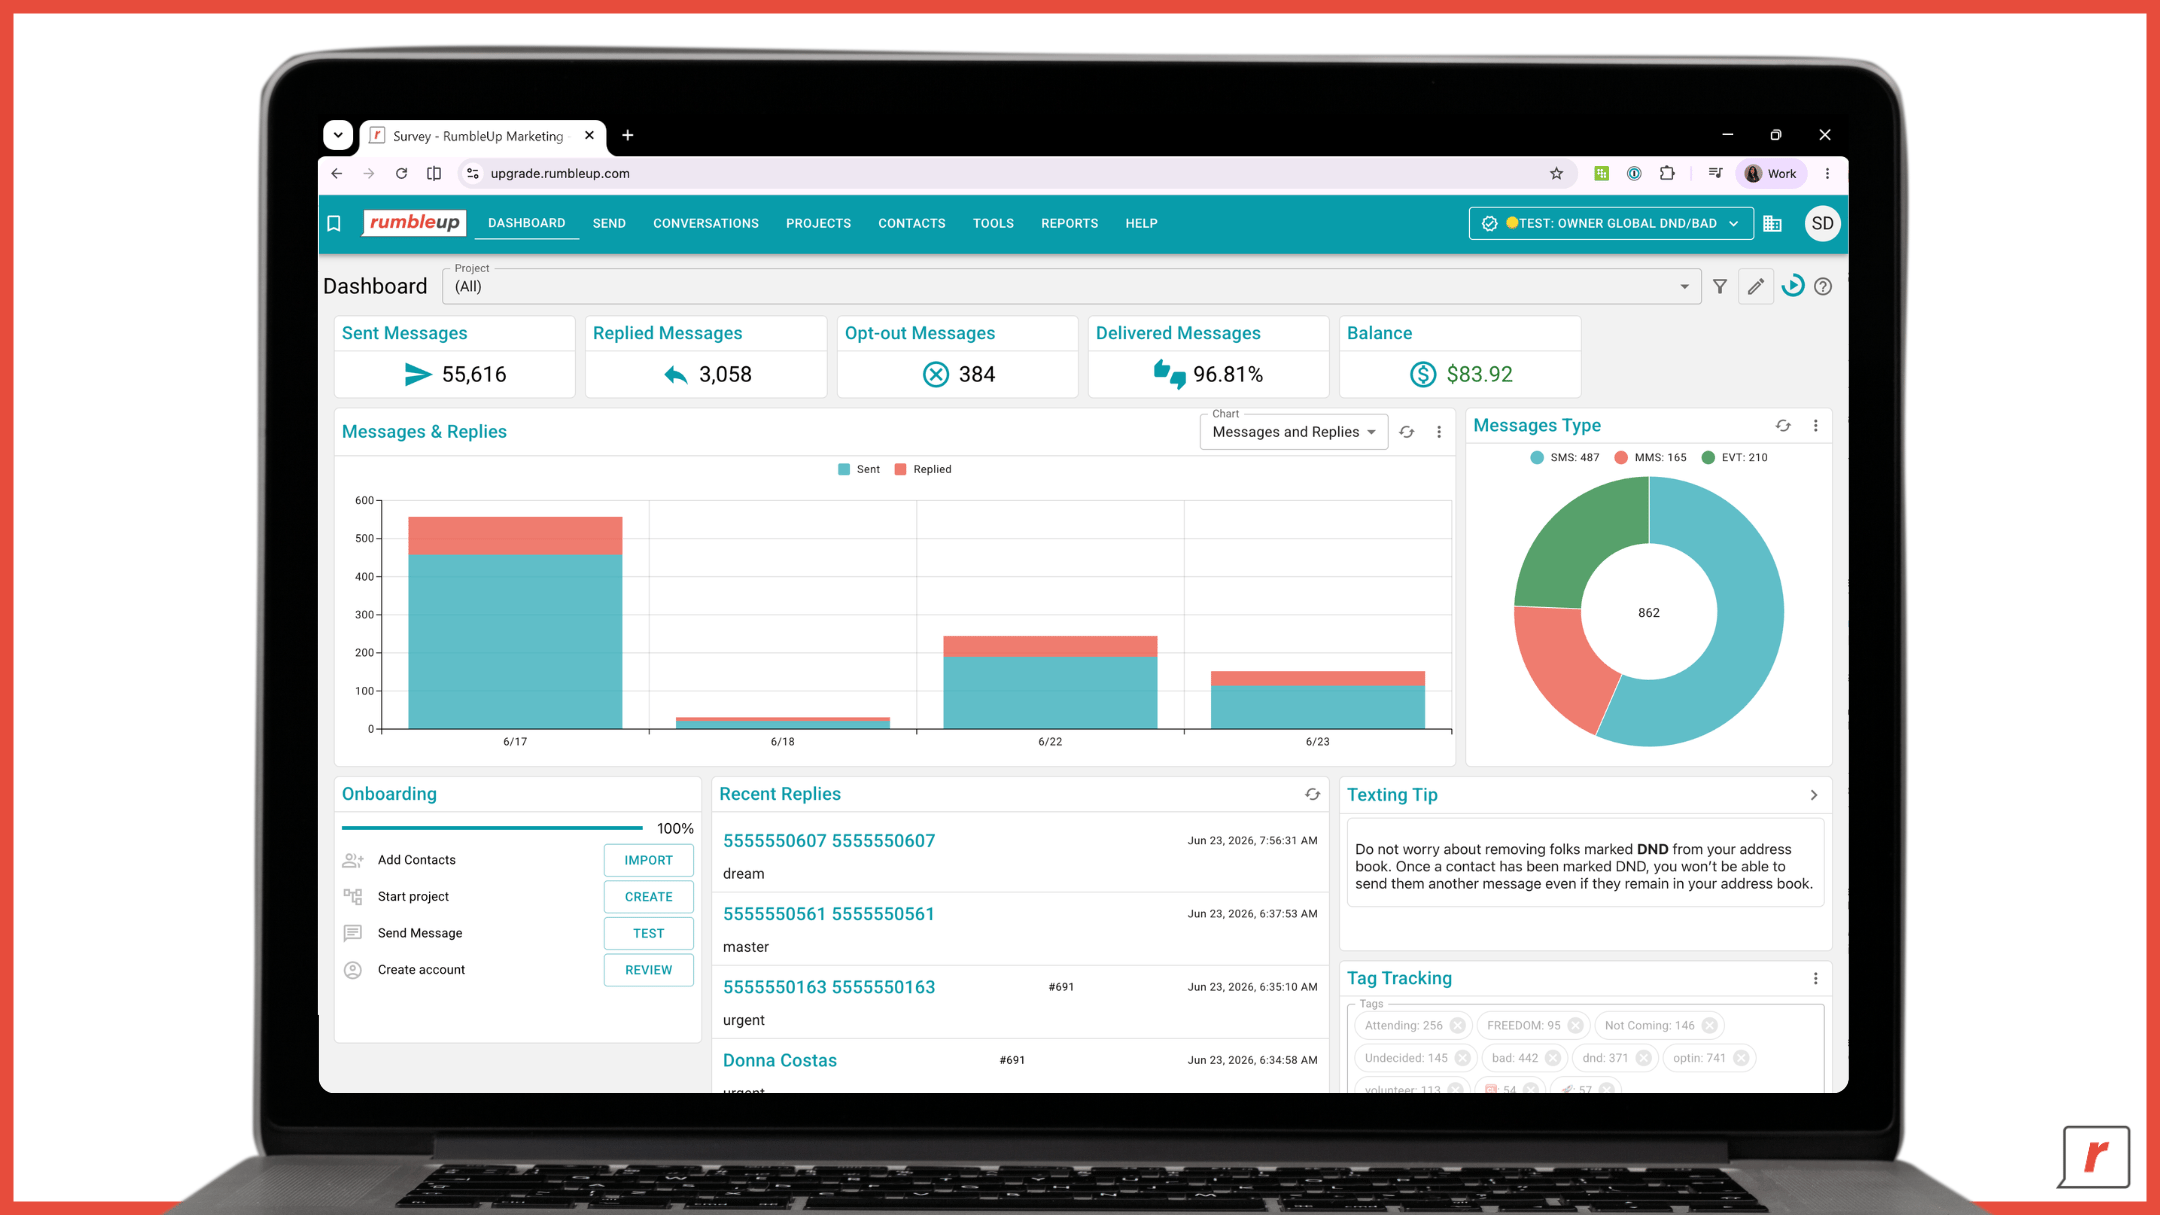This screenshot has width=2160, height=1215.
Task: Open the Chart Messages and Replies dropdown
Action: click(x=1294, y=432)
